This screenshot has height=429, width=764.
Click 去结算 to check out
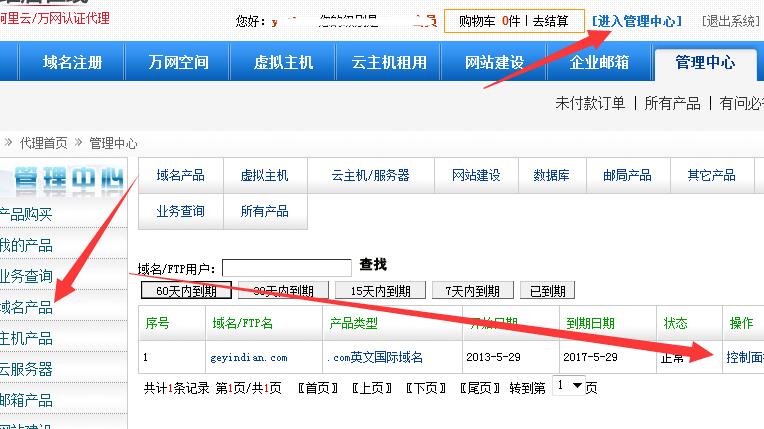[552, 21]
